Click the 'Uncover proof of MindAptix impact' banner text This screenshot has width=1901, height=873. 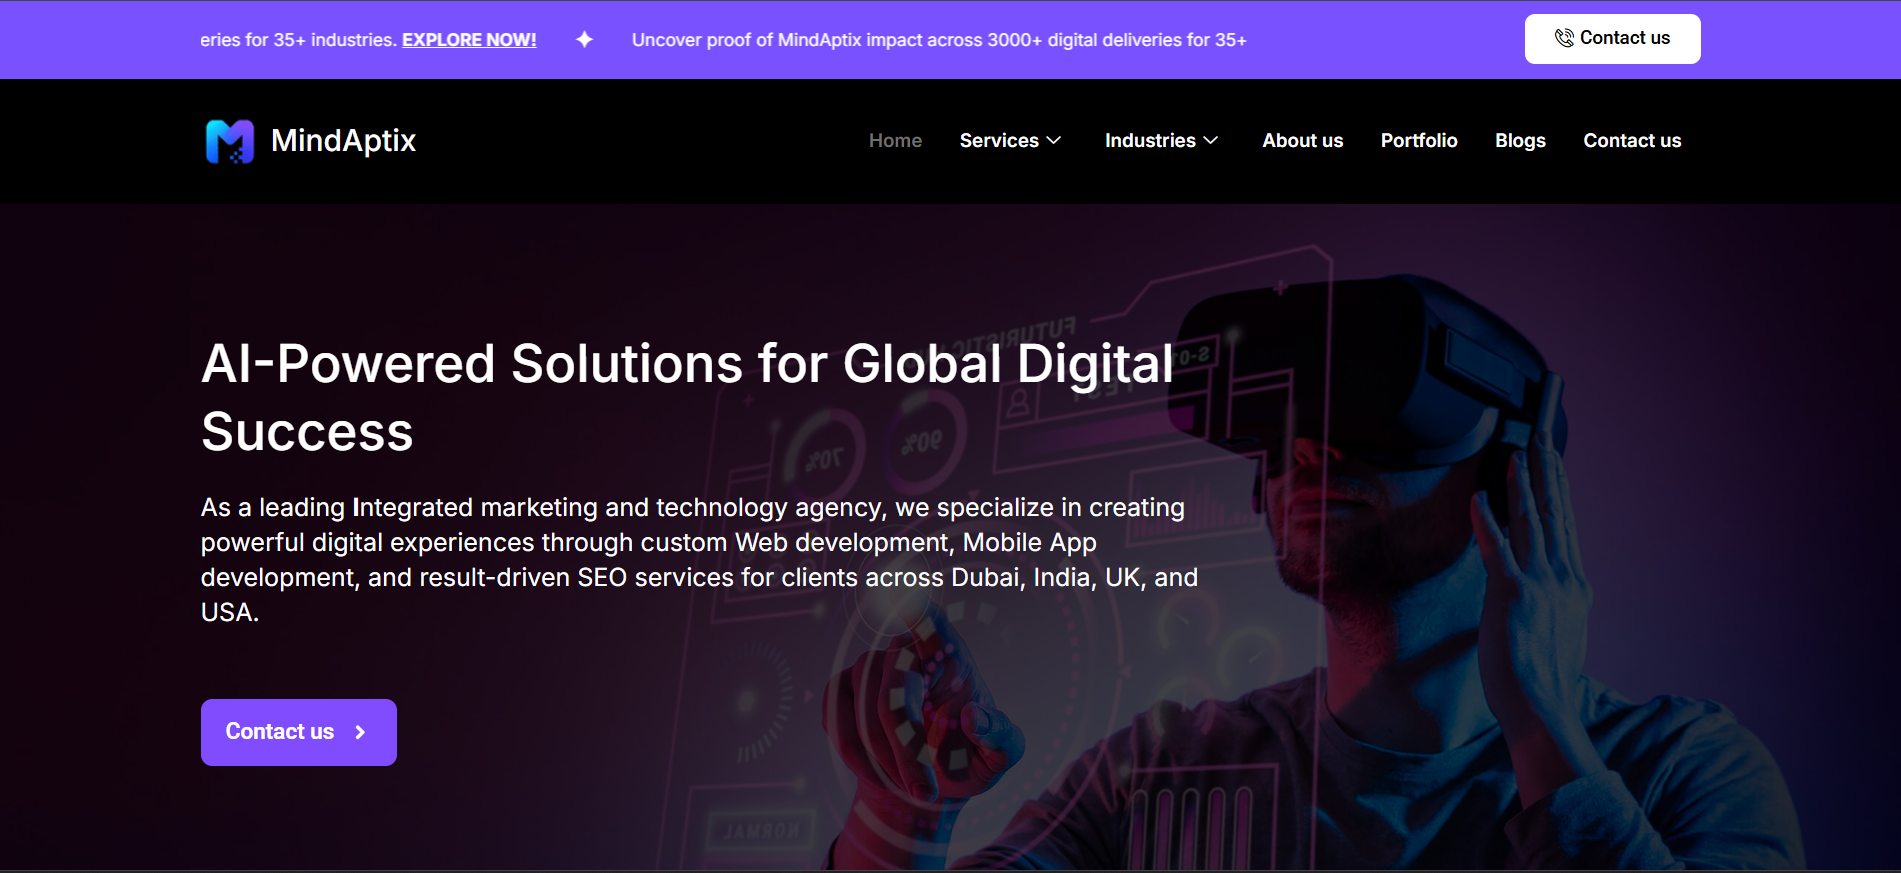pyautogui.click(x=939, y=40)
